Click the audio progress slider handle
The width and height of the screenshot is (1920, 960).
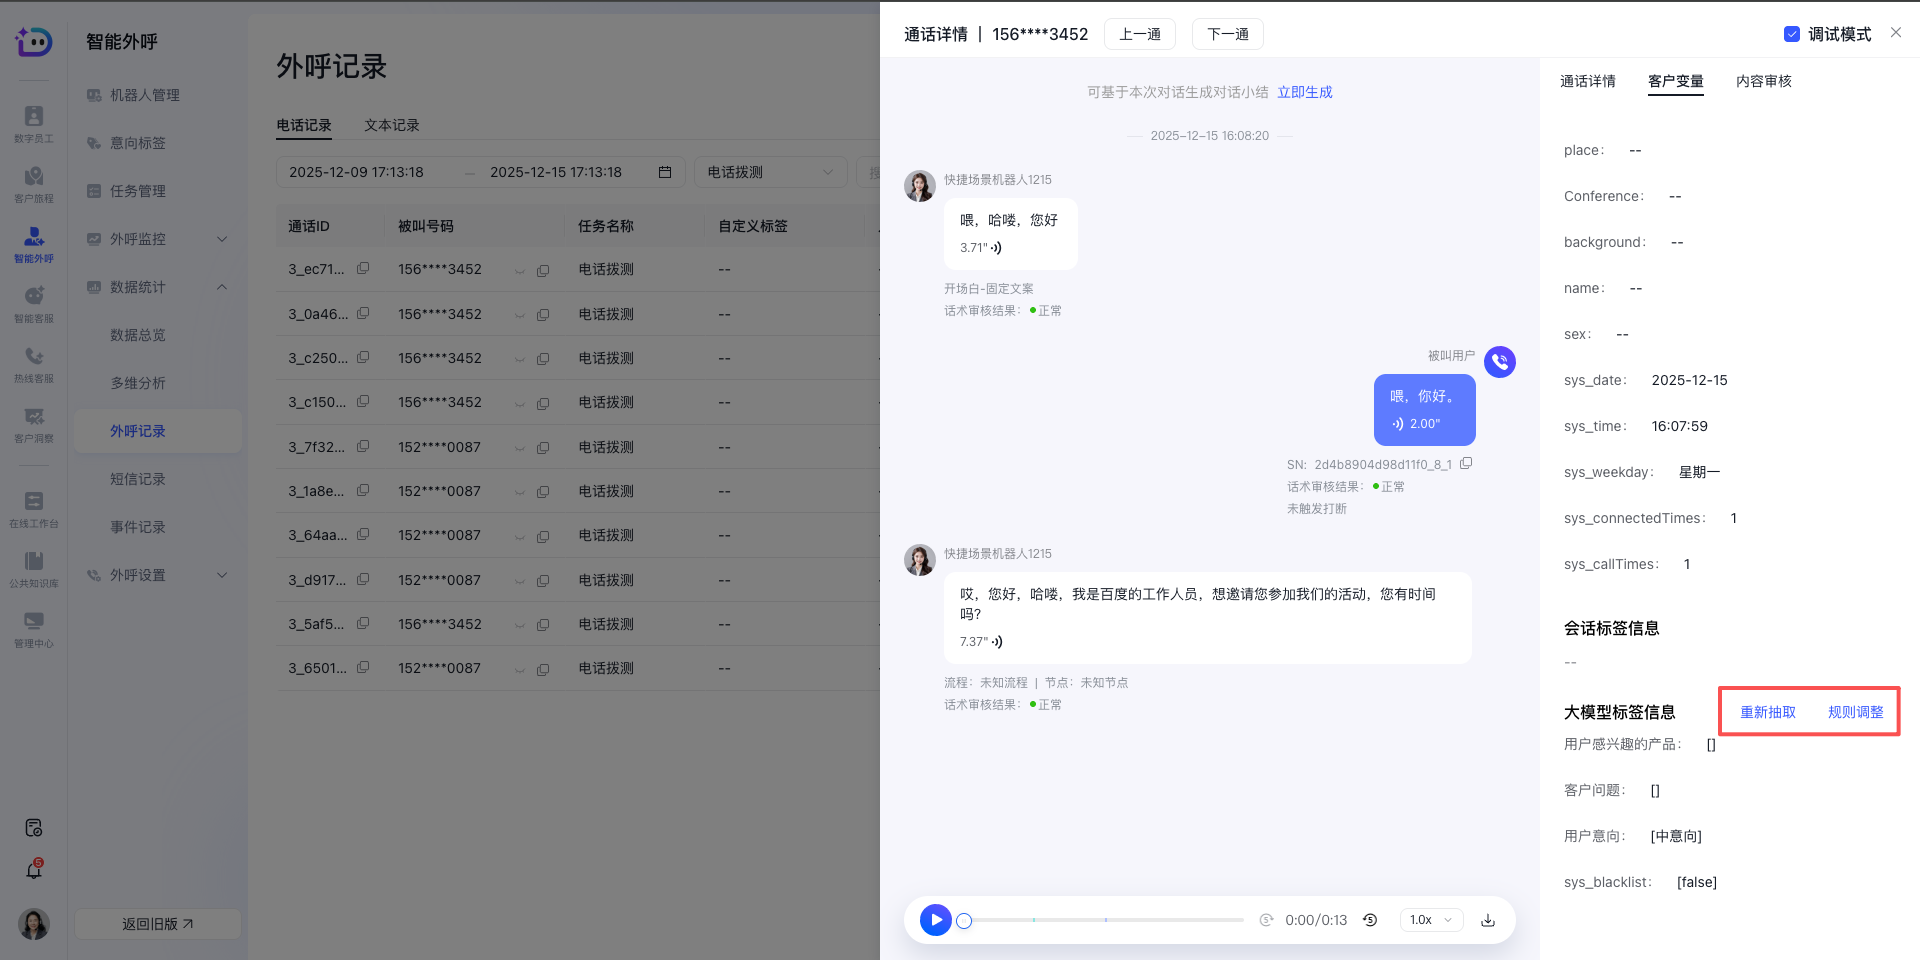(964, 920)
